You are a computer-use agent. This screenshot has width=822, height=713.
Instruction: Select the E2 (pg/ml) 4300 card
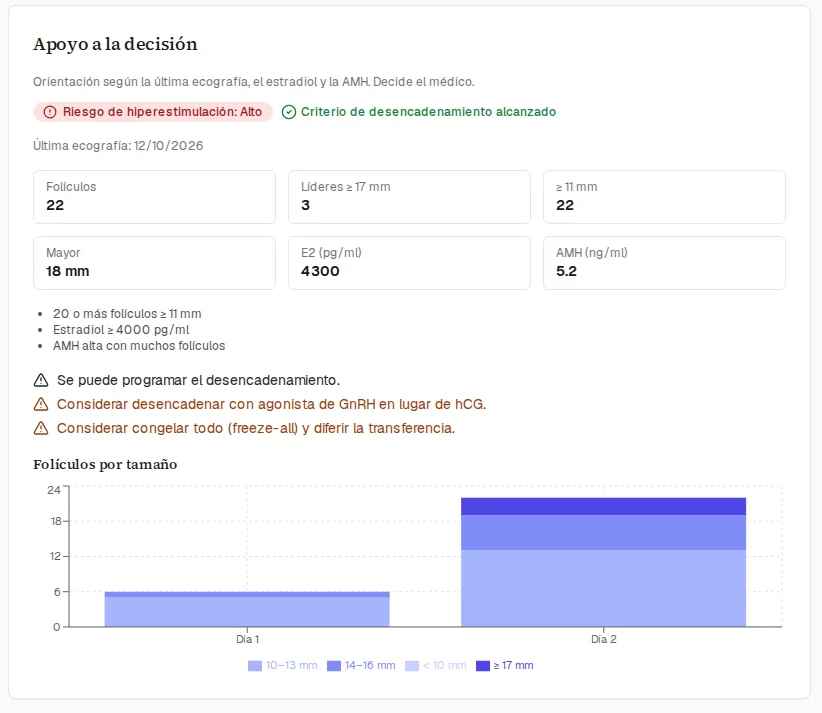(409, 263)
